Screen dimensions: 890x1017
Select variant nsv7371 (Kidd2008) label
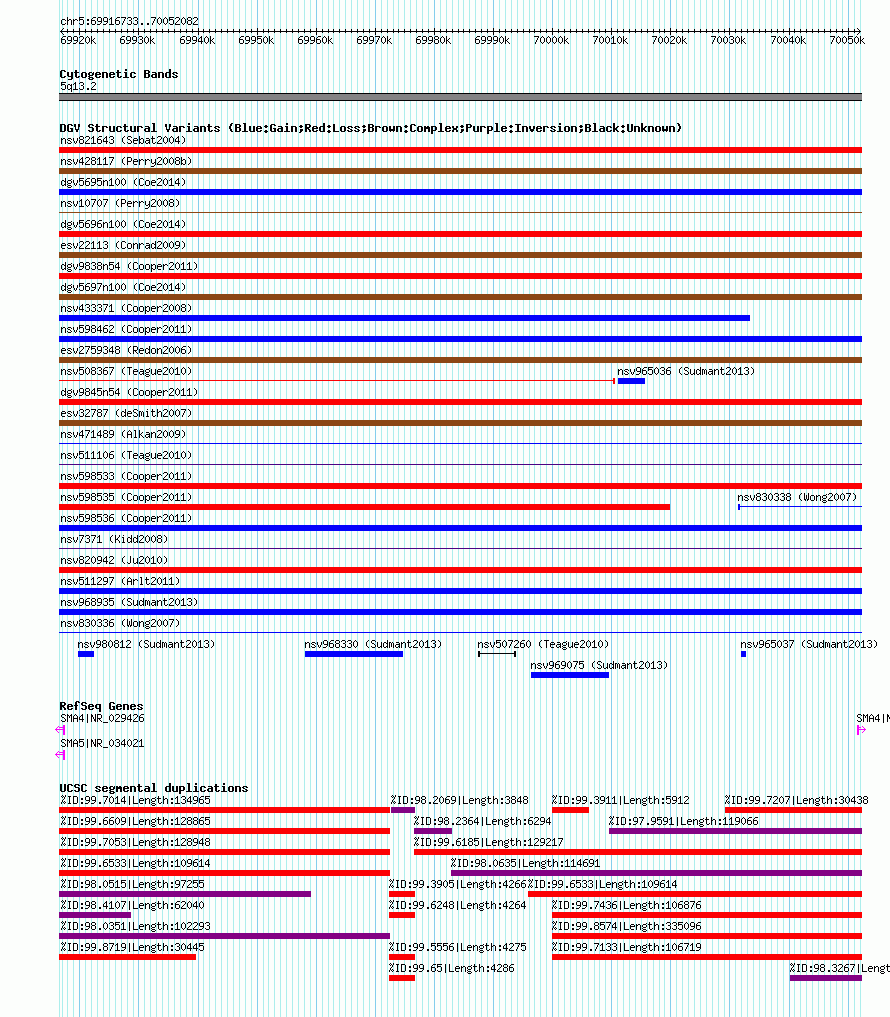tap(114, 539)
